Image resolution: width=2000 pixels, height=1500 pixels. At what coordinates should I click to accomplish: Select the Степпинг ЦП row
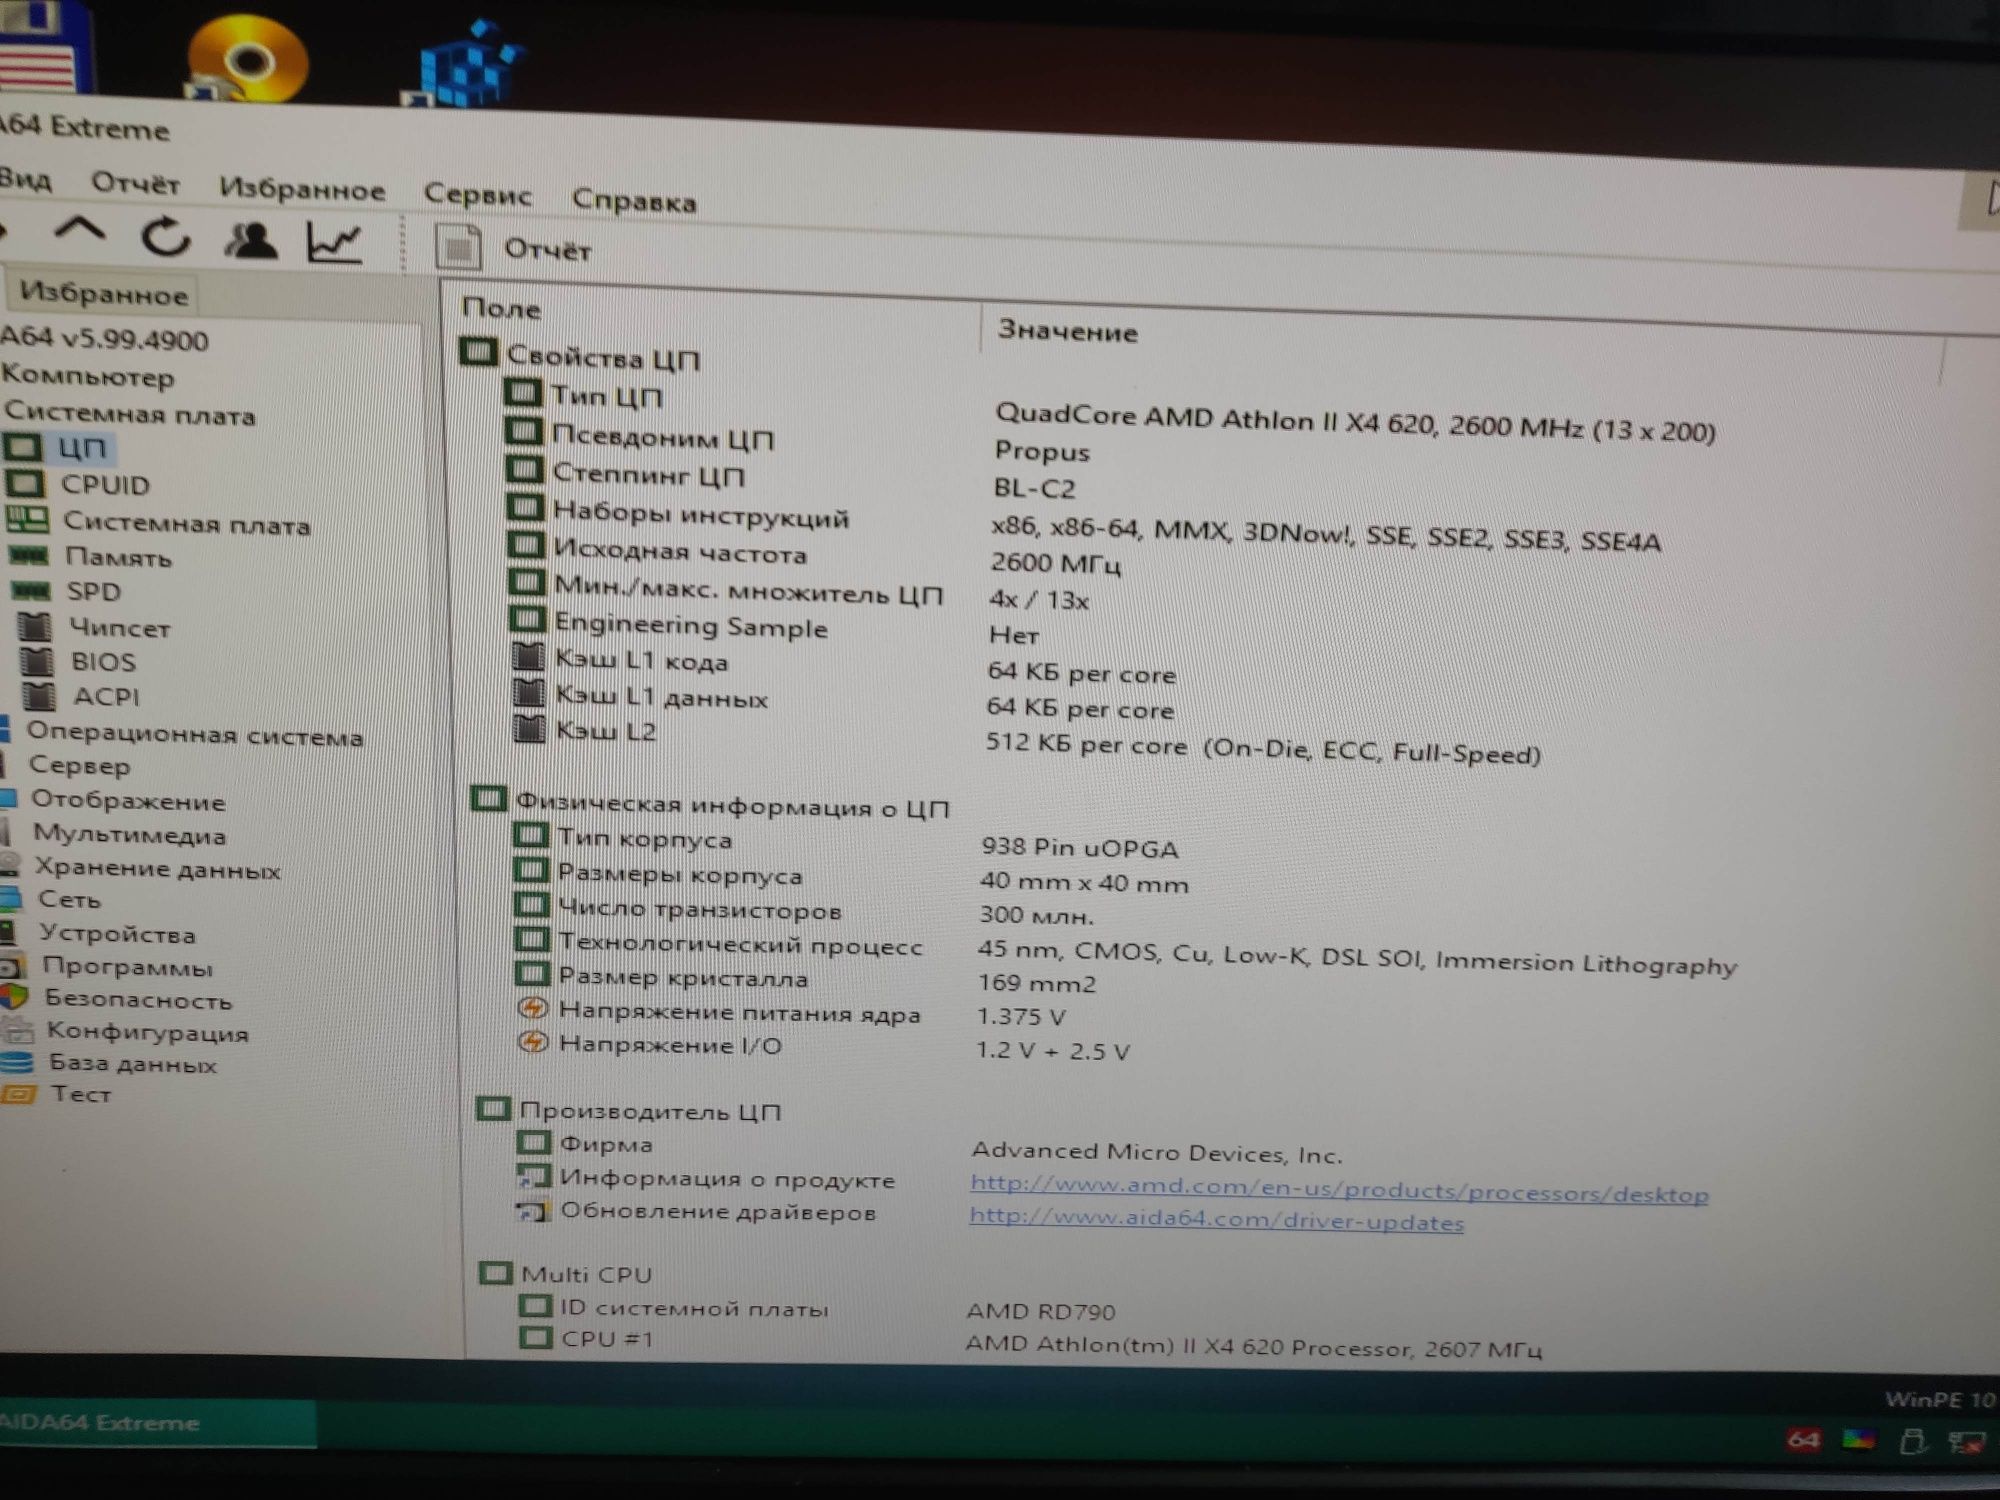[x=790, y=480]
